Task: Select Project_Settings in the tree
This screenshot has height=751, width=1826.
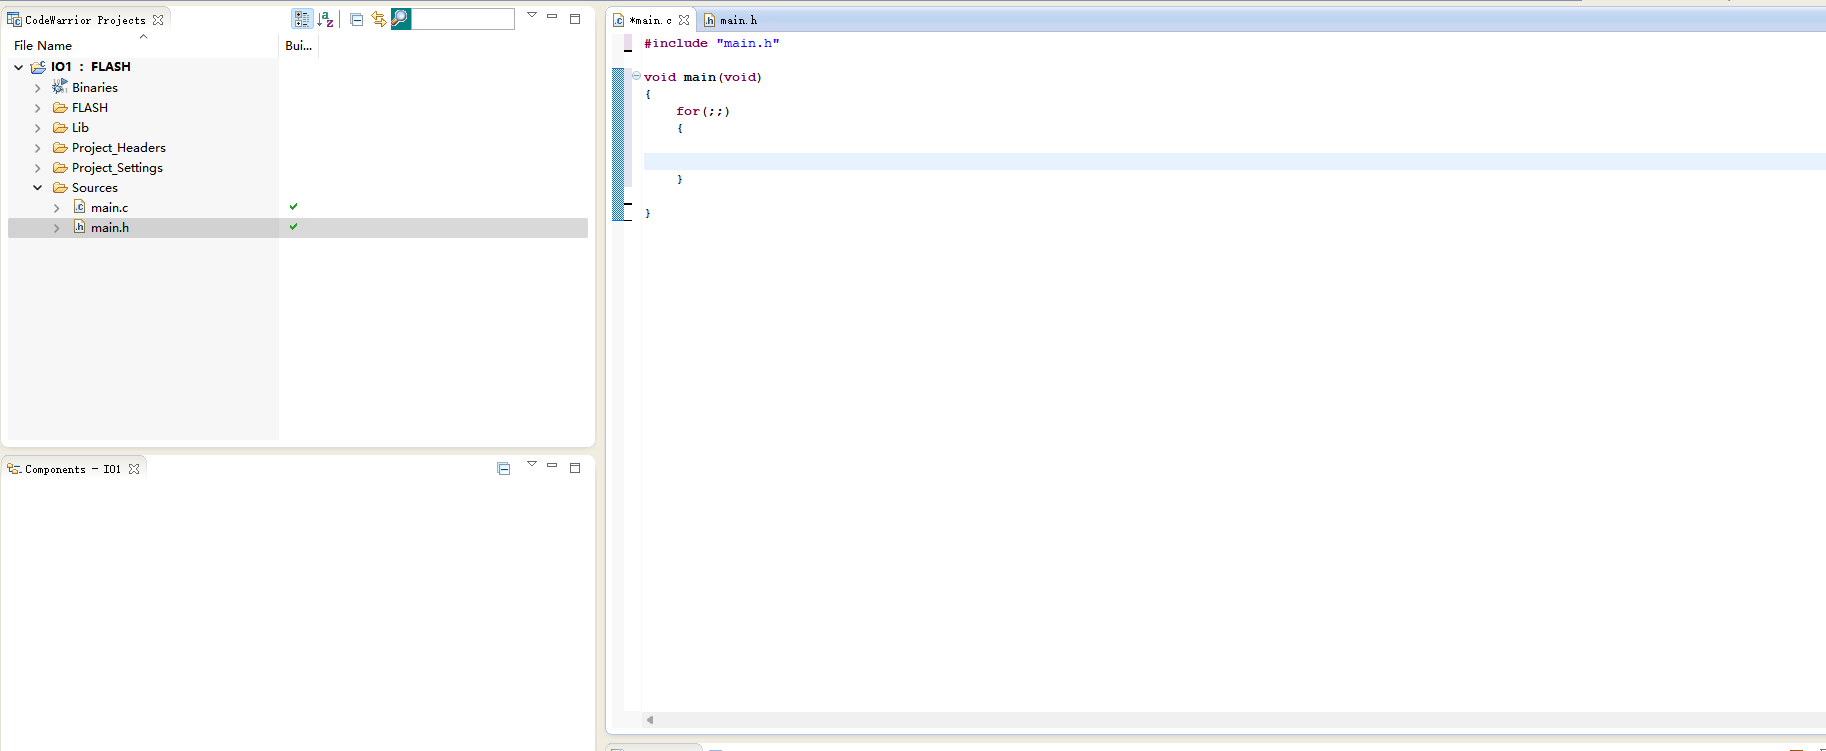Action: click(117, 168)
